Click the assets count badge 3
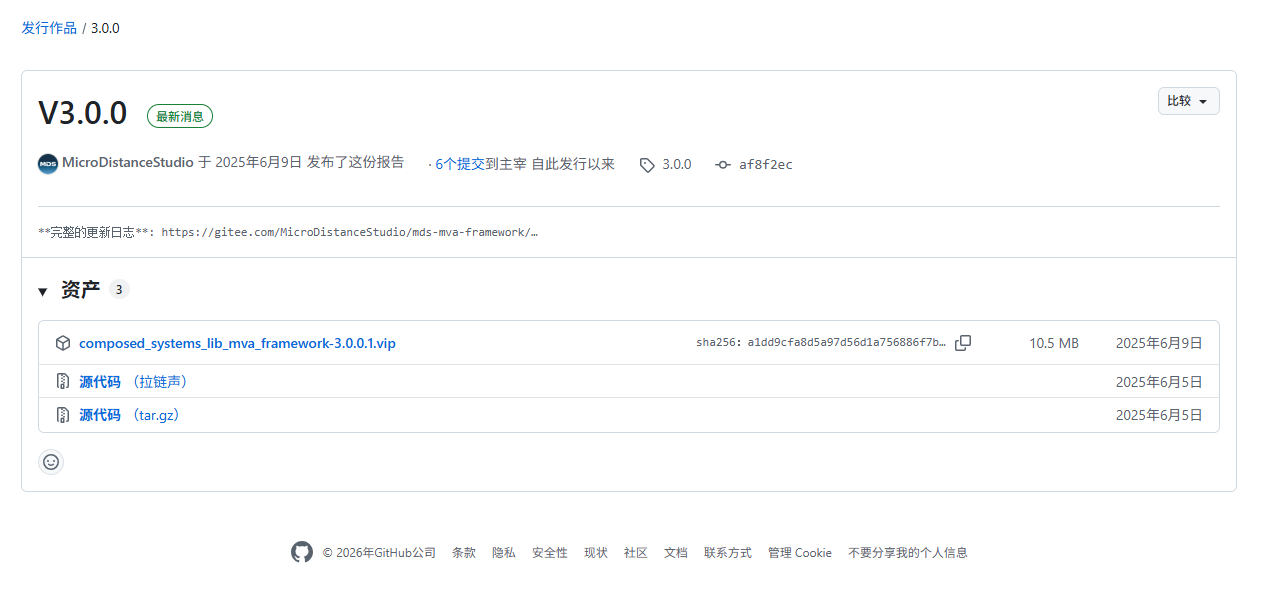 [119, 290]
